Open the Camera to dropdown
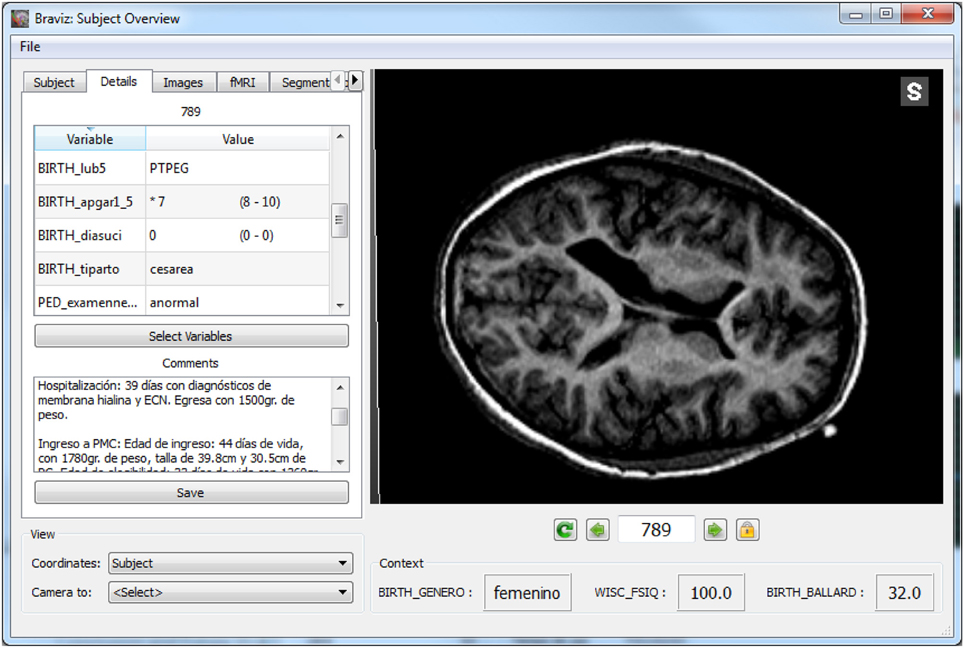Viewport: 964px width, 648px height. (231, 593)
